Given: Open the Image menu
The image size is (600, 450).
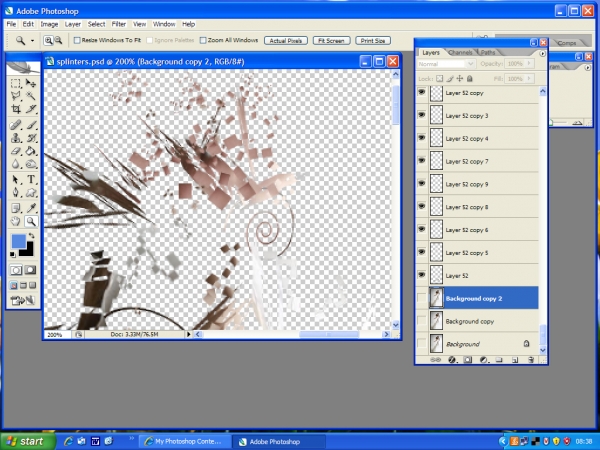Looking at the screenshot, I should pos(49,24).
